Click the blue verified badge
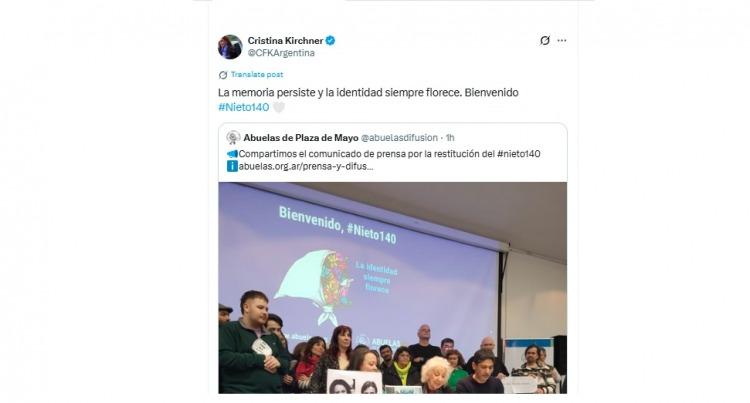 (330, 41)
